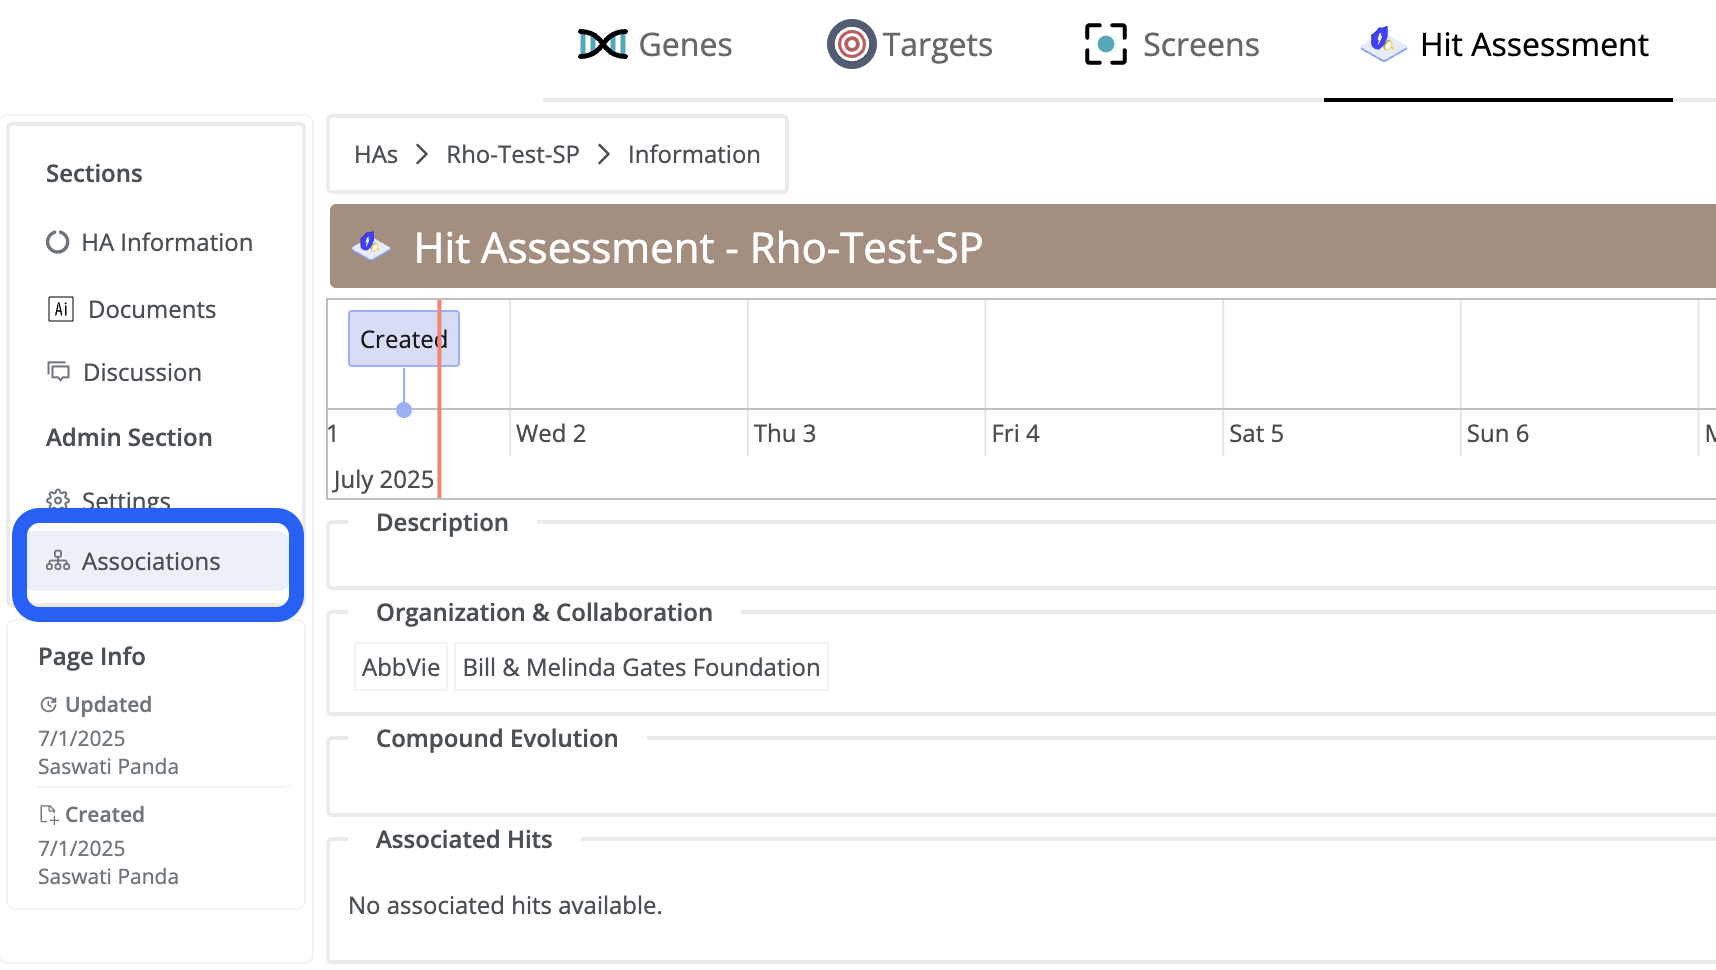Go to HAs in breadcrumb

[x=376, y=155]
